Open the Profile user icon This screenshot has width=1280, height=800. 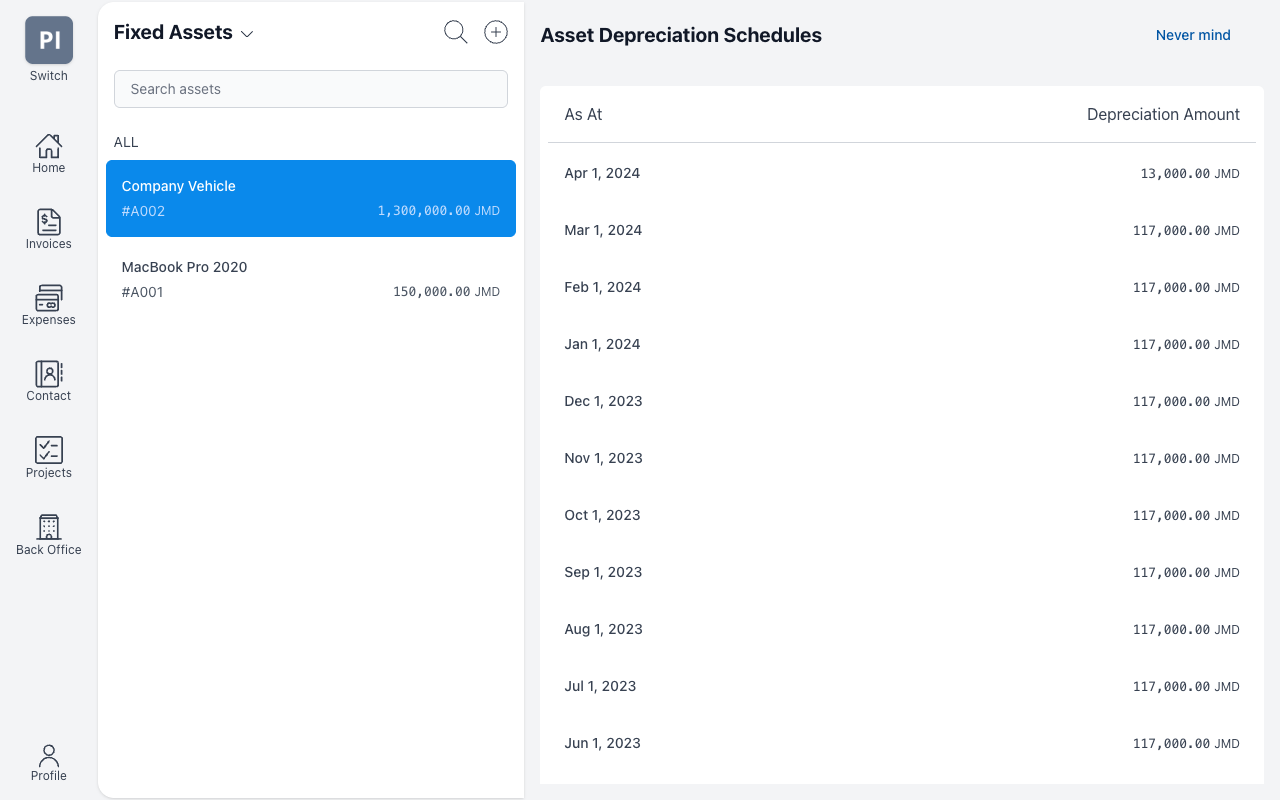(48, 756)
